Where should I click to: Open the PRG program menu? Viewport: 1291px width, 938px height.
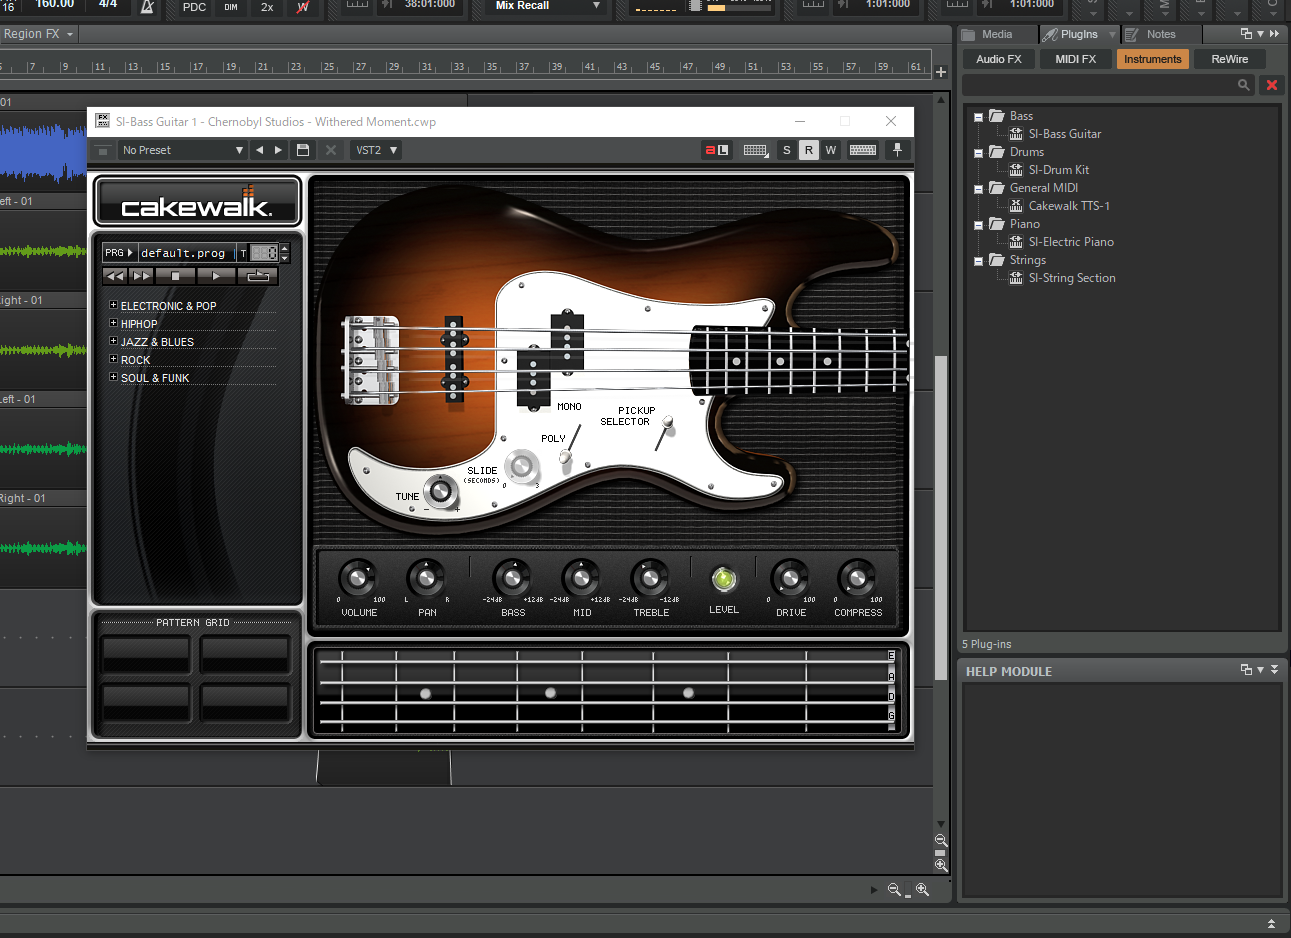click(119, 253)
